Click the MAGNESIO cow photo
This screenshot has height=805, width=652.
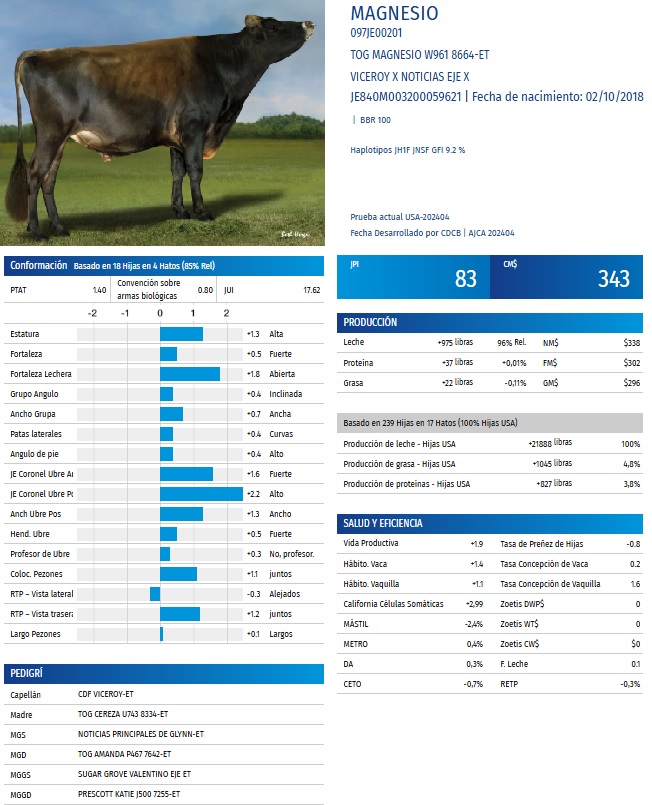pos(163,122)
